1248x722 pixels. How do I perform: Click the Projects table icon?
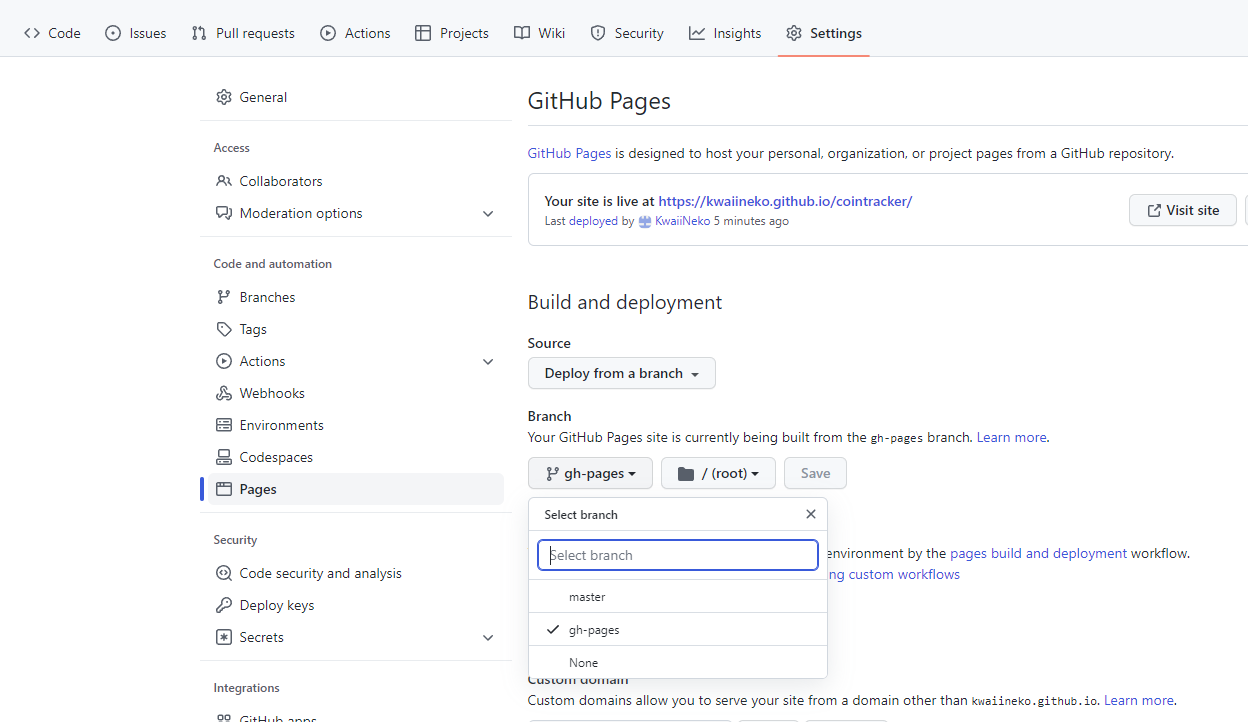[423, 33]
